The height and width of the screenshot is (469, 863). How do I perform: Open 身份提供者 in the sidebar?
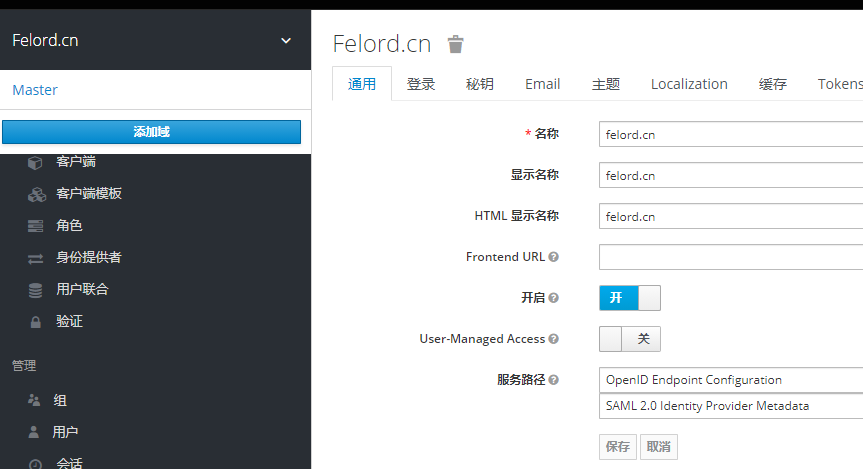point(89,258)
